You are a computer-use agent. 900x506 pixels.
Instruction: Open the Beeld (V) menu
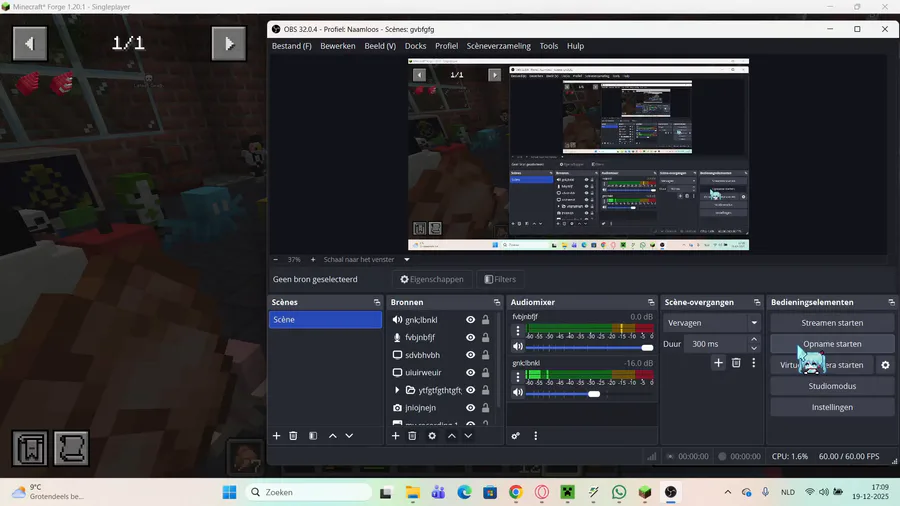click(380, 46)
